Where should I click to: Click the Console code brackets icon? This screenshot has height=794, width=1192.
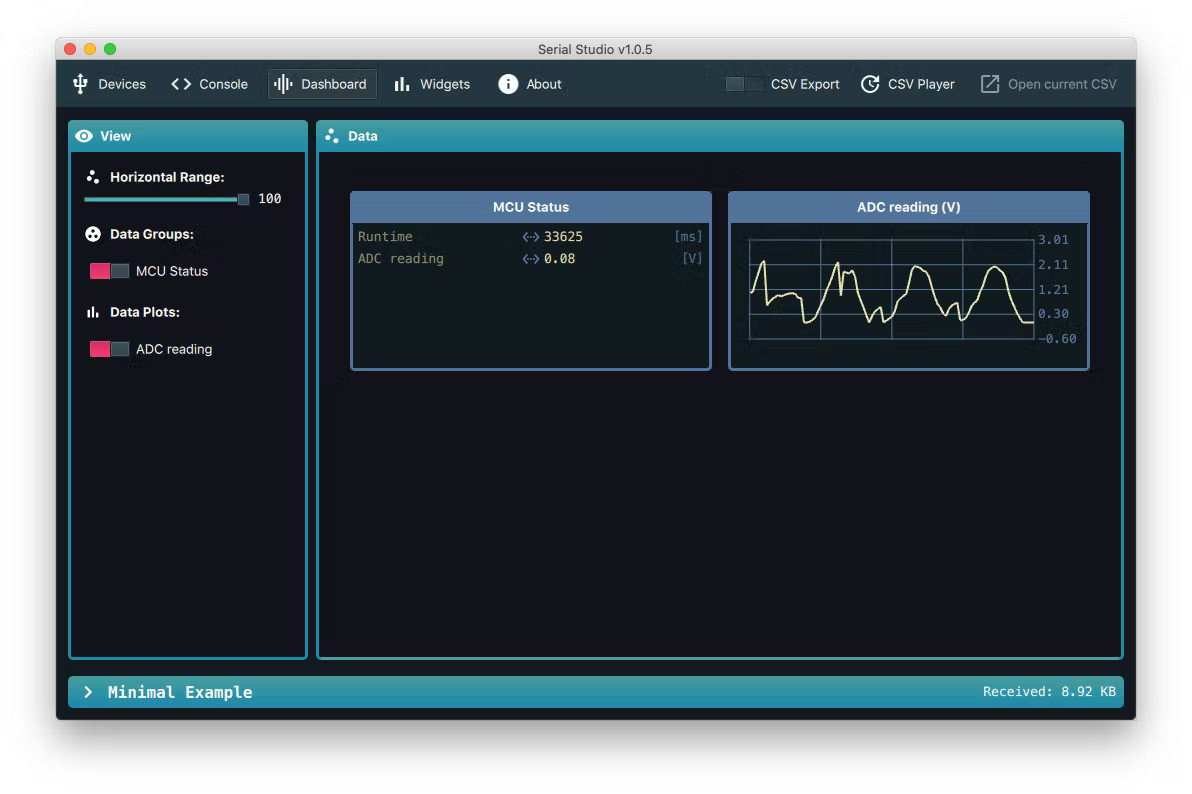[181, 84]
